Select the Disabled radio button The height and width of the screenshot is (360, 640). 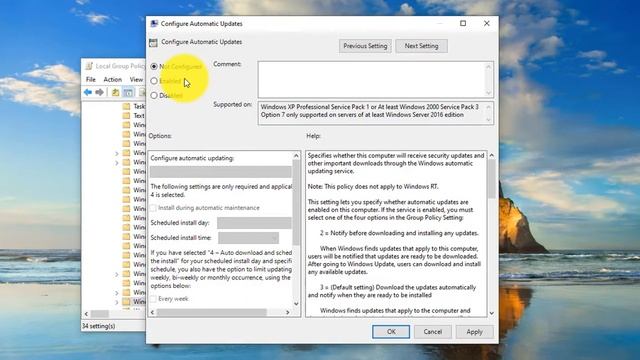tap(154, 96)
